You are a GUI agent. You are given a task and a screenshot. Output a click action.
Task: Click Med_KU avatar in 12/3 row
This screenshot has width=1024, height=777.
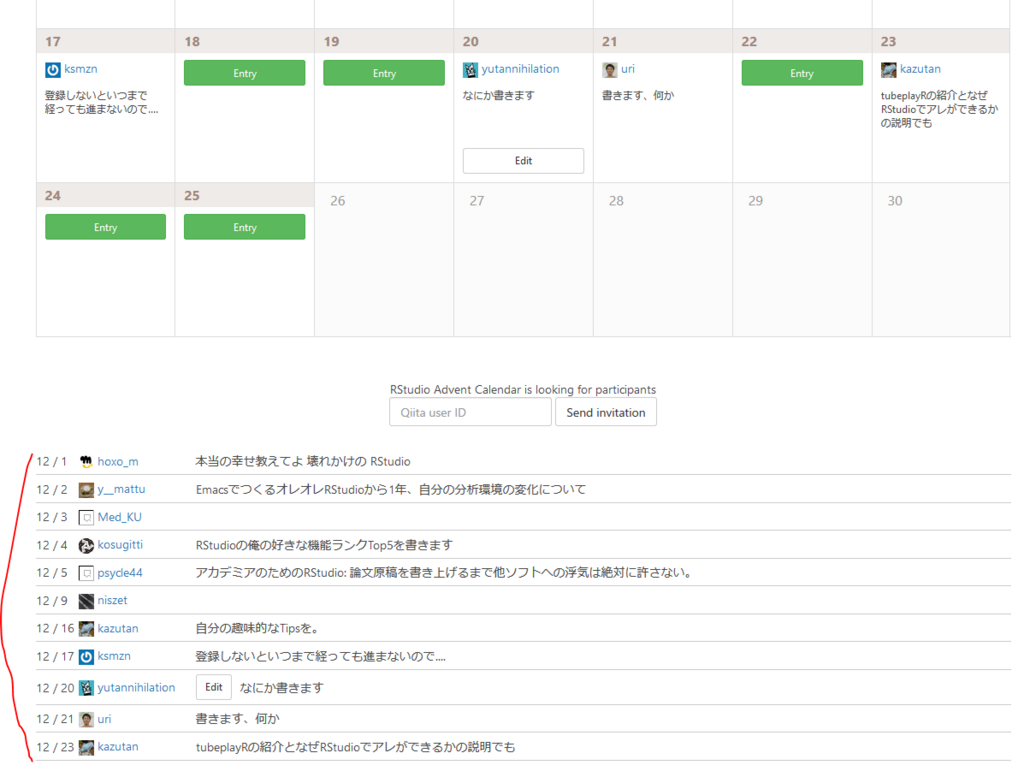pos(86,518)
